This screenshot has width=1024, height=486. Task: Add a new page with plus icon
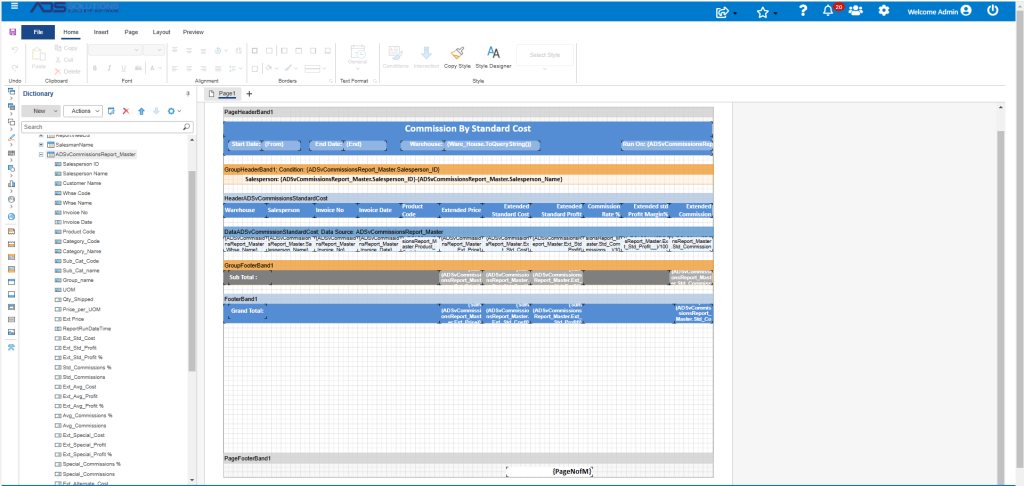[x=249, y=94]
